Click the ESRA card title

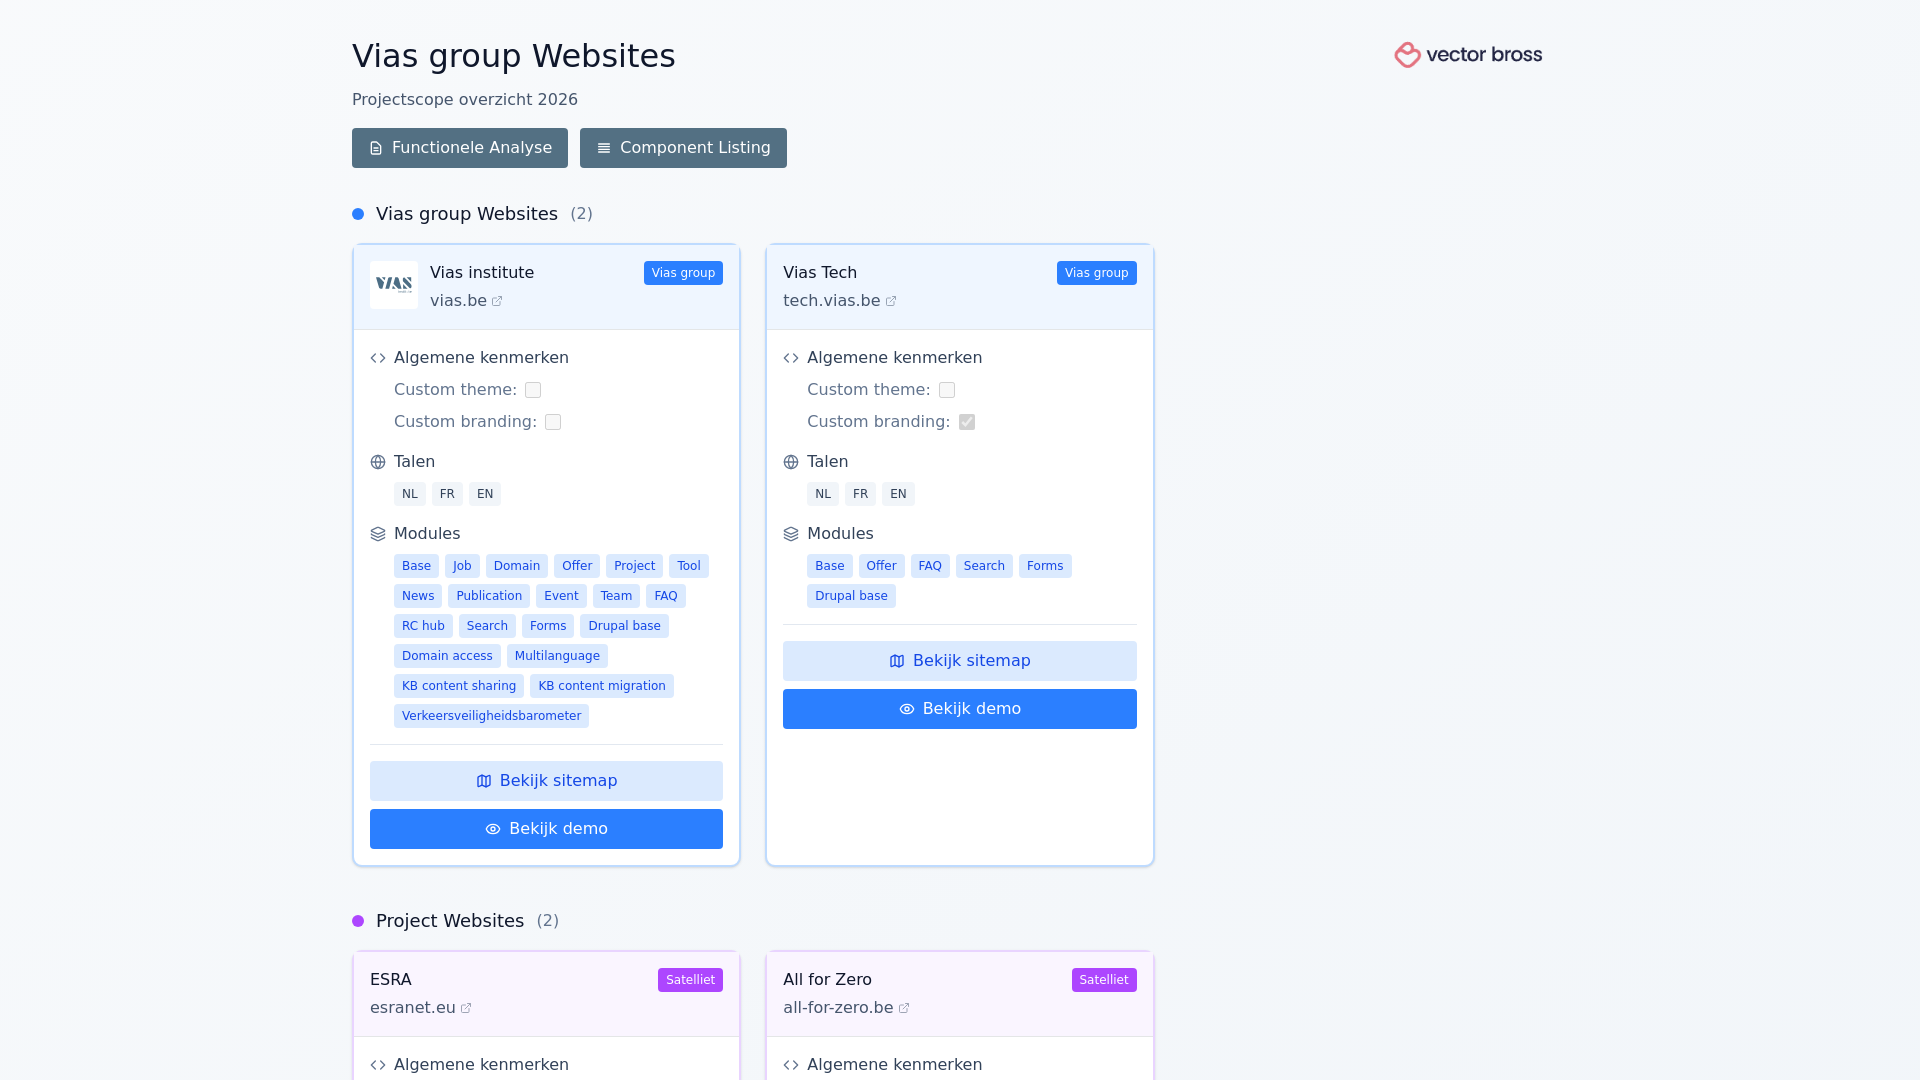click(x=391, y=980)
